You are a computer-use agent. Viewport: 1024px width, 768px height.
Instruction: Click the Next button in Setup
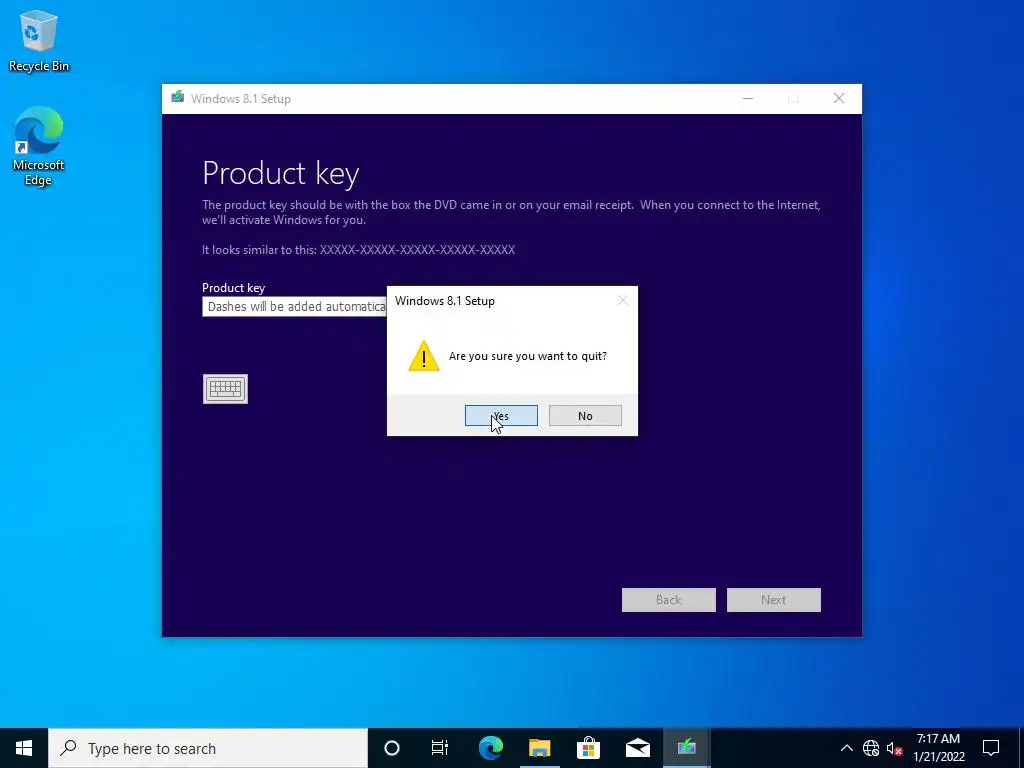[774, 600]
